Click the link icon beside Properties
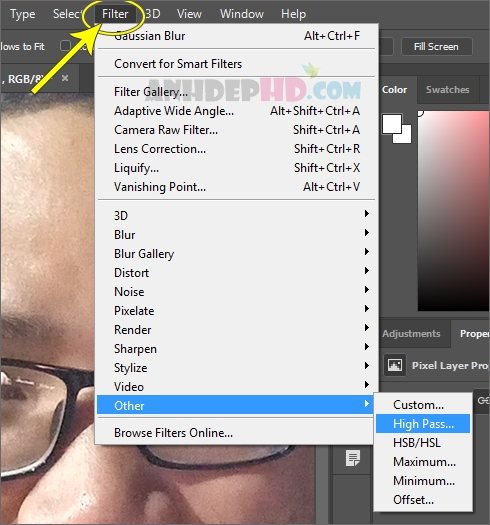This screenshot has width=490, height=525. (x=483, y=400)
